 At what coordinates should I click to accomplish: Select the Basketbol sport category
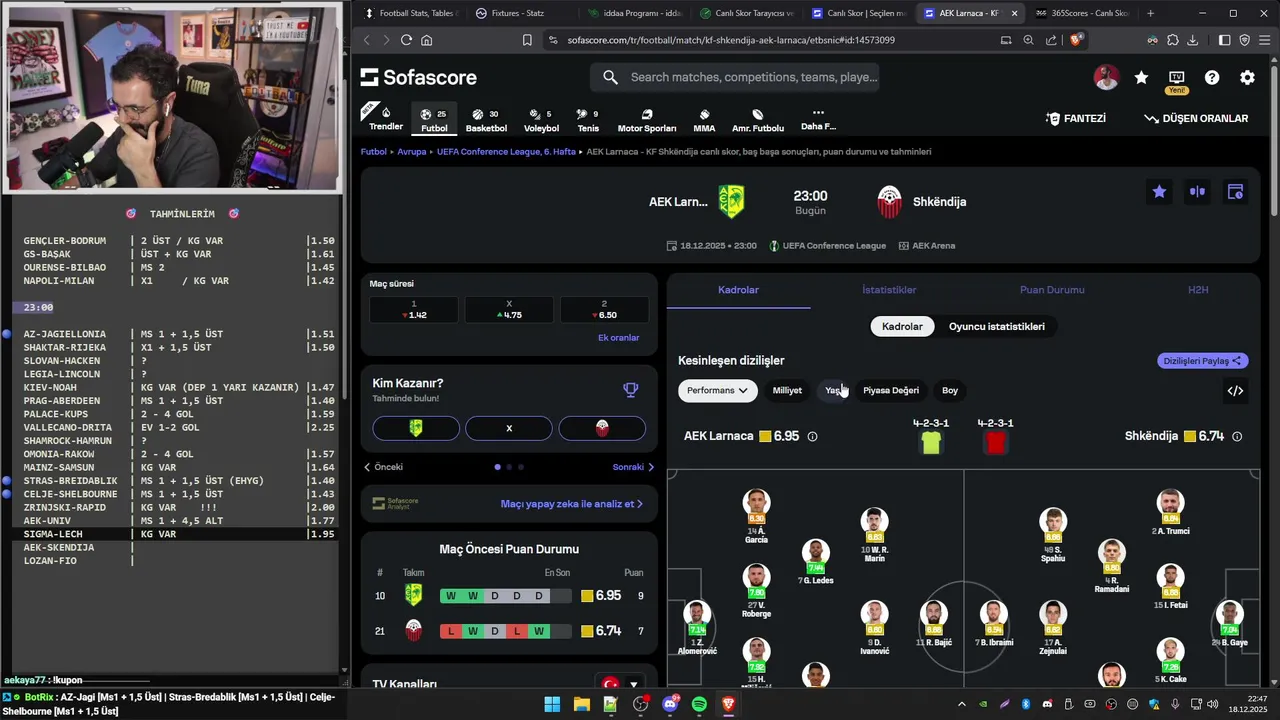pos(486,120)
